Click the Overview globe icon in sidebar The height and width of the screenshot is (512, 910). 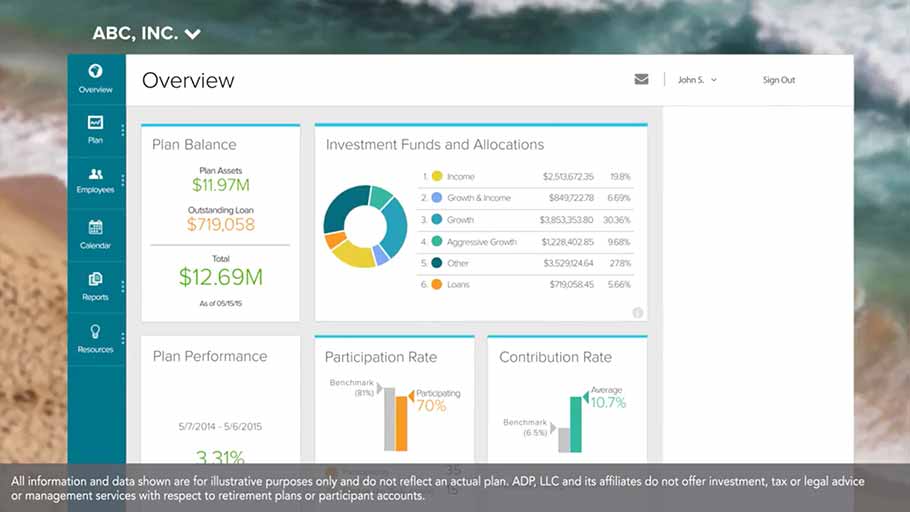tap(96, 72)
